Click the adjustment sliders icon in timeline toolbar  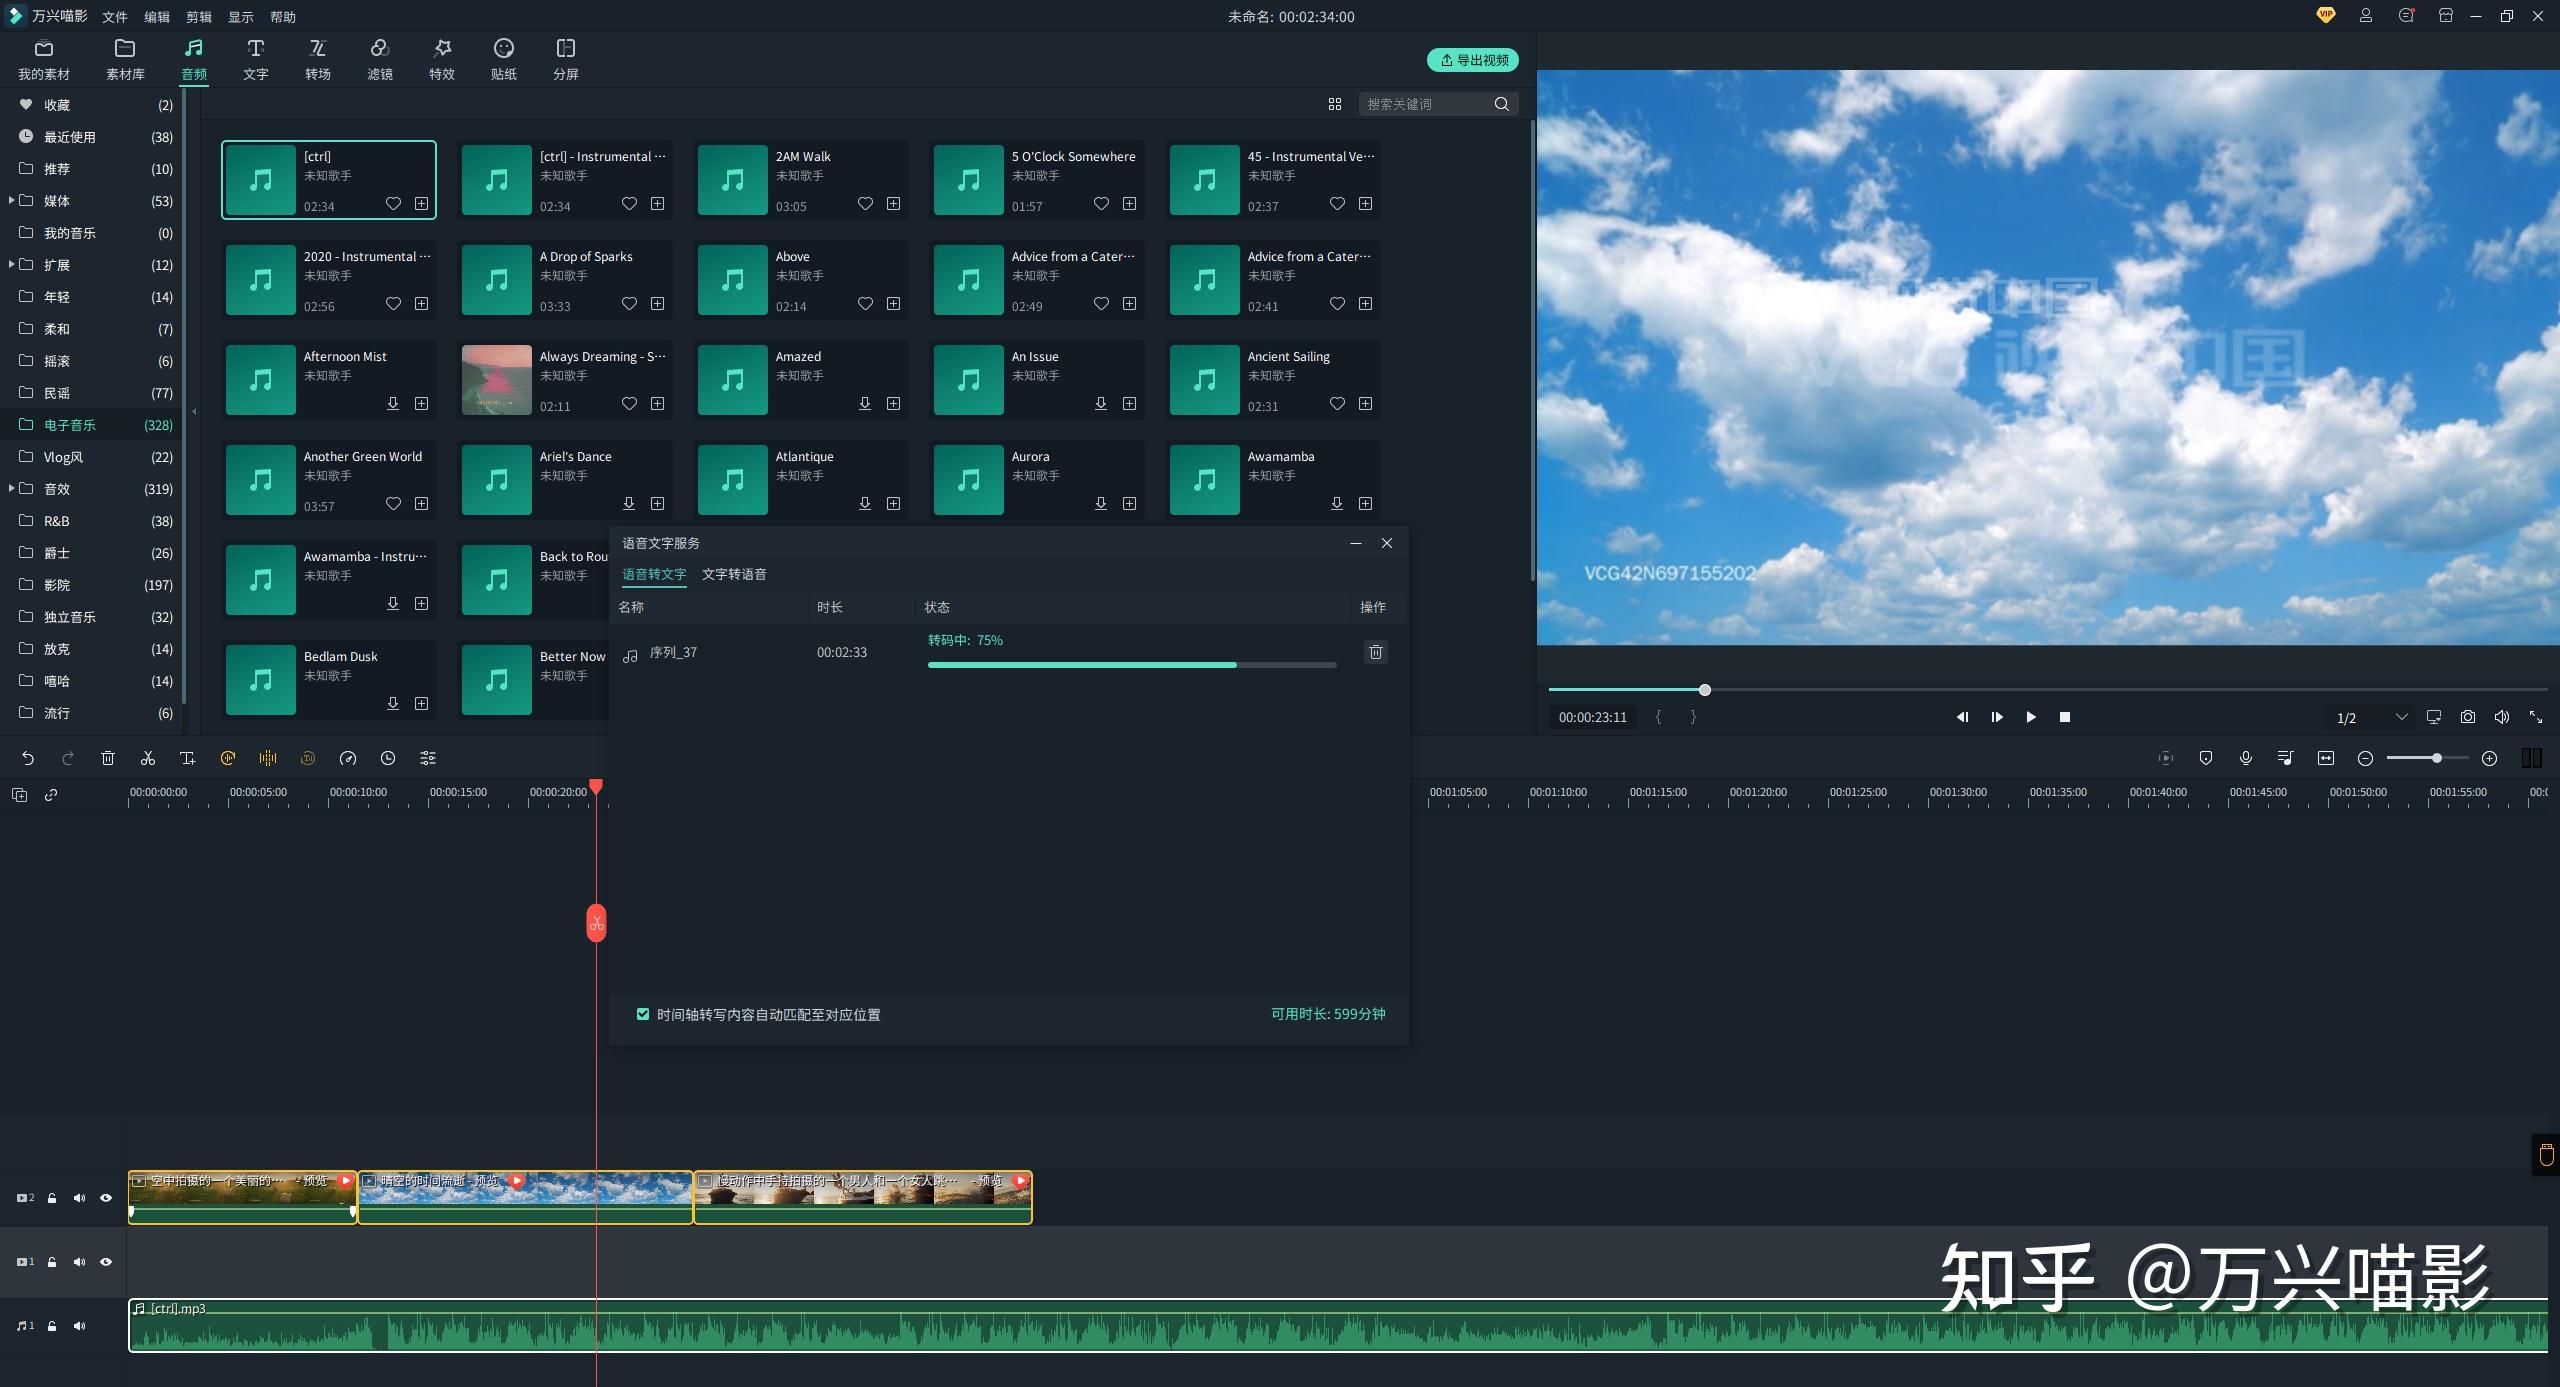tap(428, 758)
